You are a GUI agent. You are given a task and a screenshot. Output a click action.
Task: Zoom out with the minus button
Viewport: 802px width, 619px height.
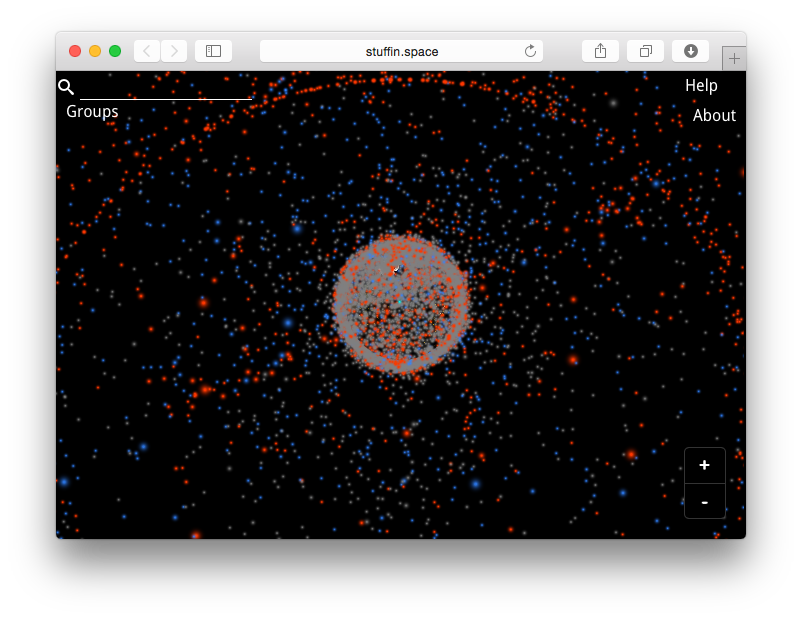[x=705, y=501]
